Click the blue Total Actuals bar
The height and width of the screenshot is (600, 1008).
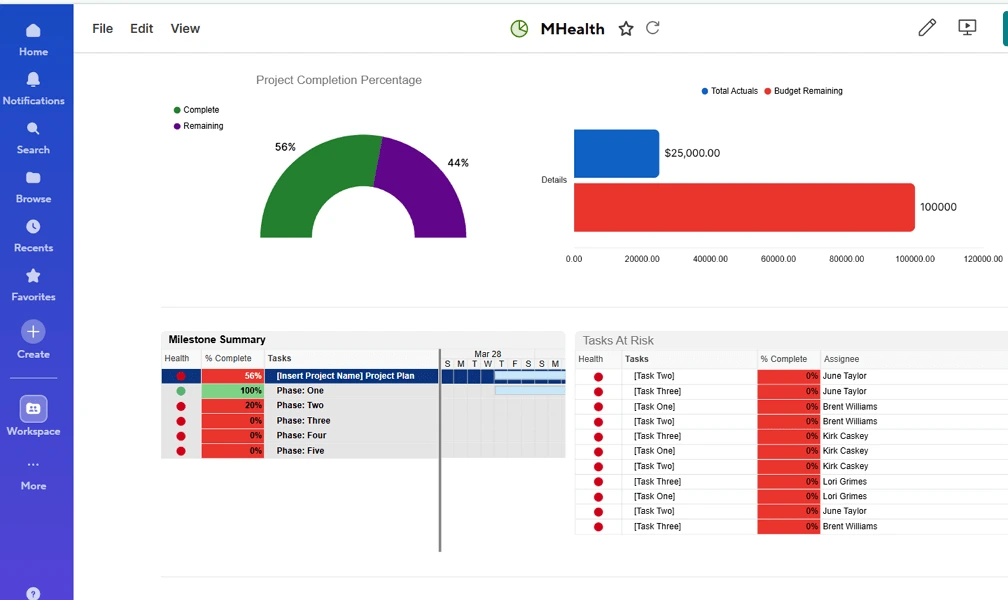tap(616, 154)
